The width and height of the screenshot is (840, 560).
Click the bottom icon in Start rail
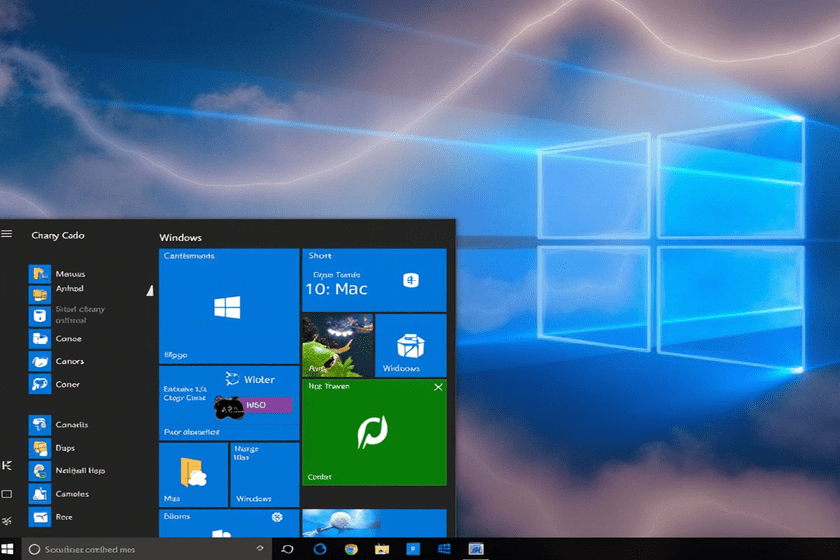point(7,521)
